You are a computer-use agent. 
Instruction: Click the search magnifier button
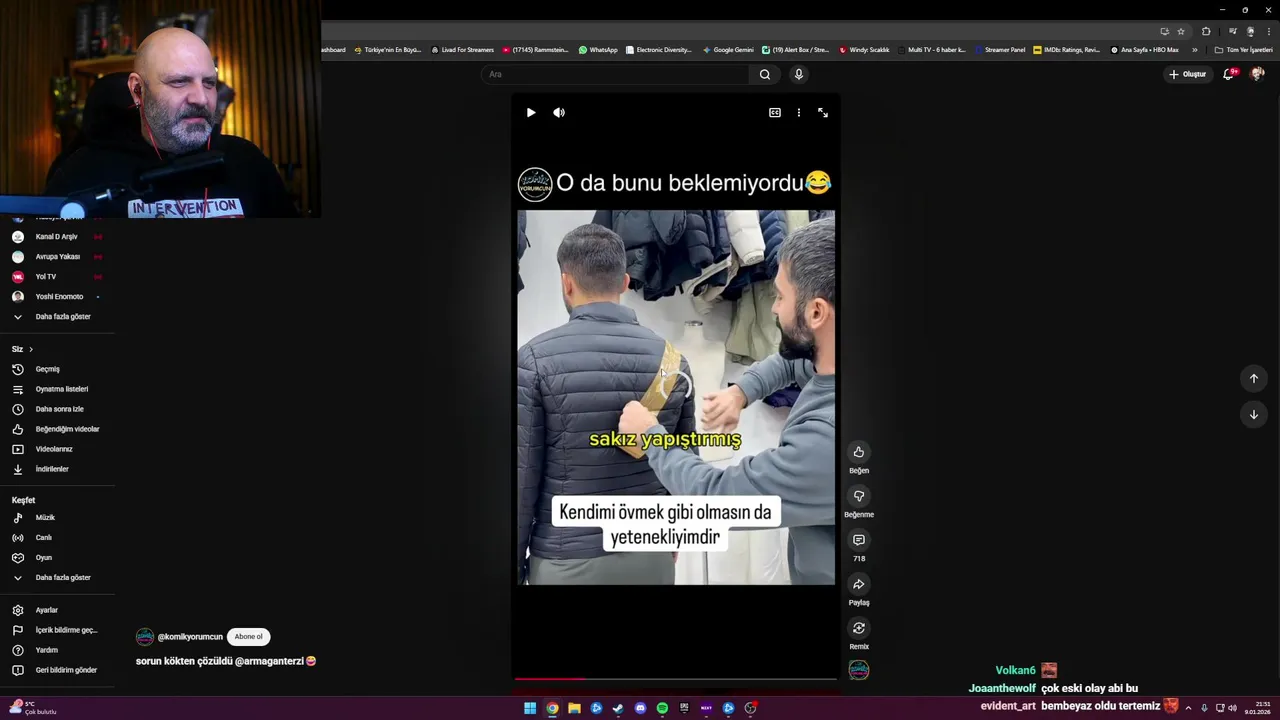(x=765, y=74)
